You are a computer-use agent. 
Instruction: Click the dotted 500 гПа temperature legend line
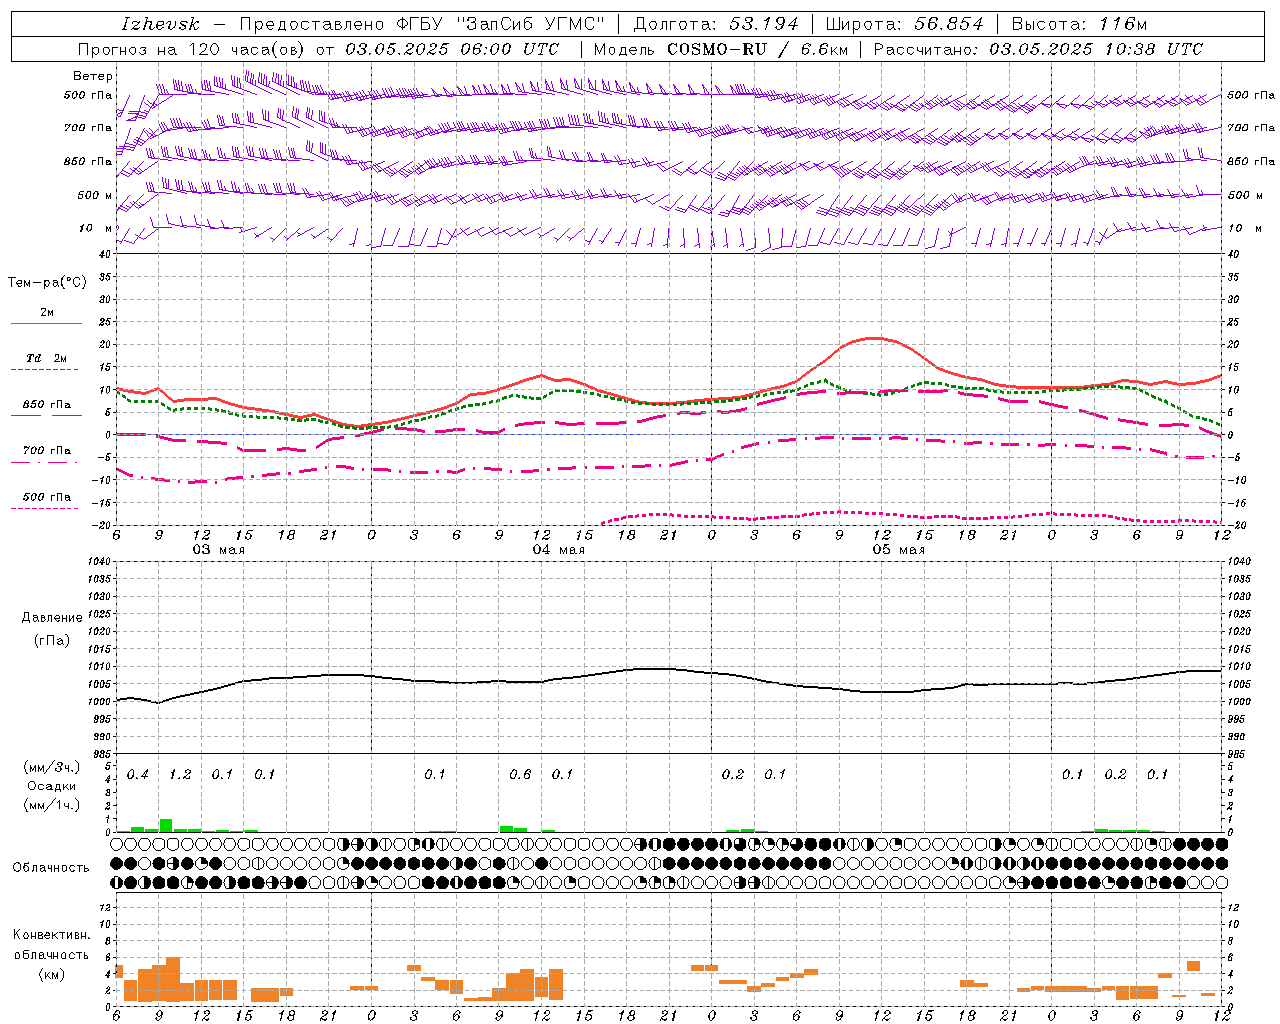(x=45, y=509)
